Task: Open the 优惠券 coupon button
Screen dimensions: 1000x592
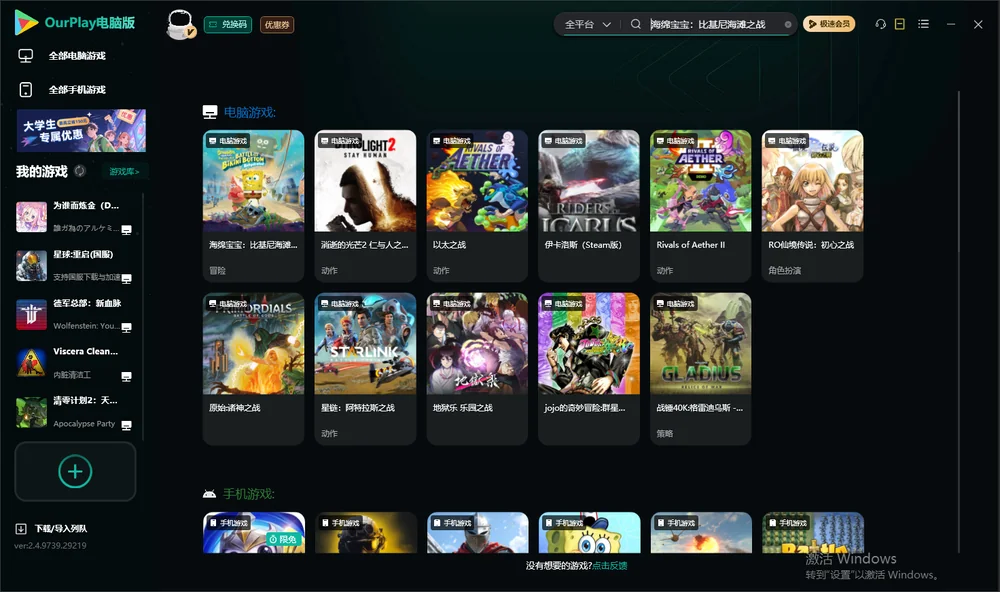Action: click(277, 24)
